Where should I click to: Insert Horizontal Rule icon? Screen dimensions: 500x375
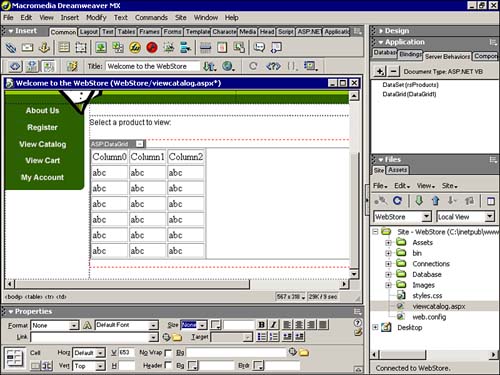click(x=205, y=48)
